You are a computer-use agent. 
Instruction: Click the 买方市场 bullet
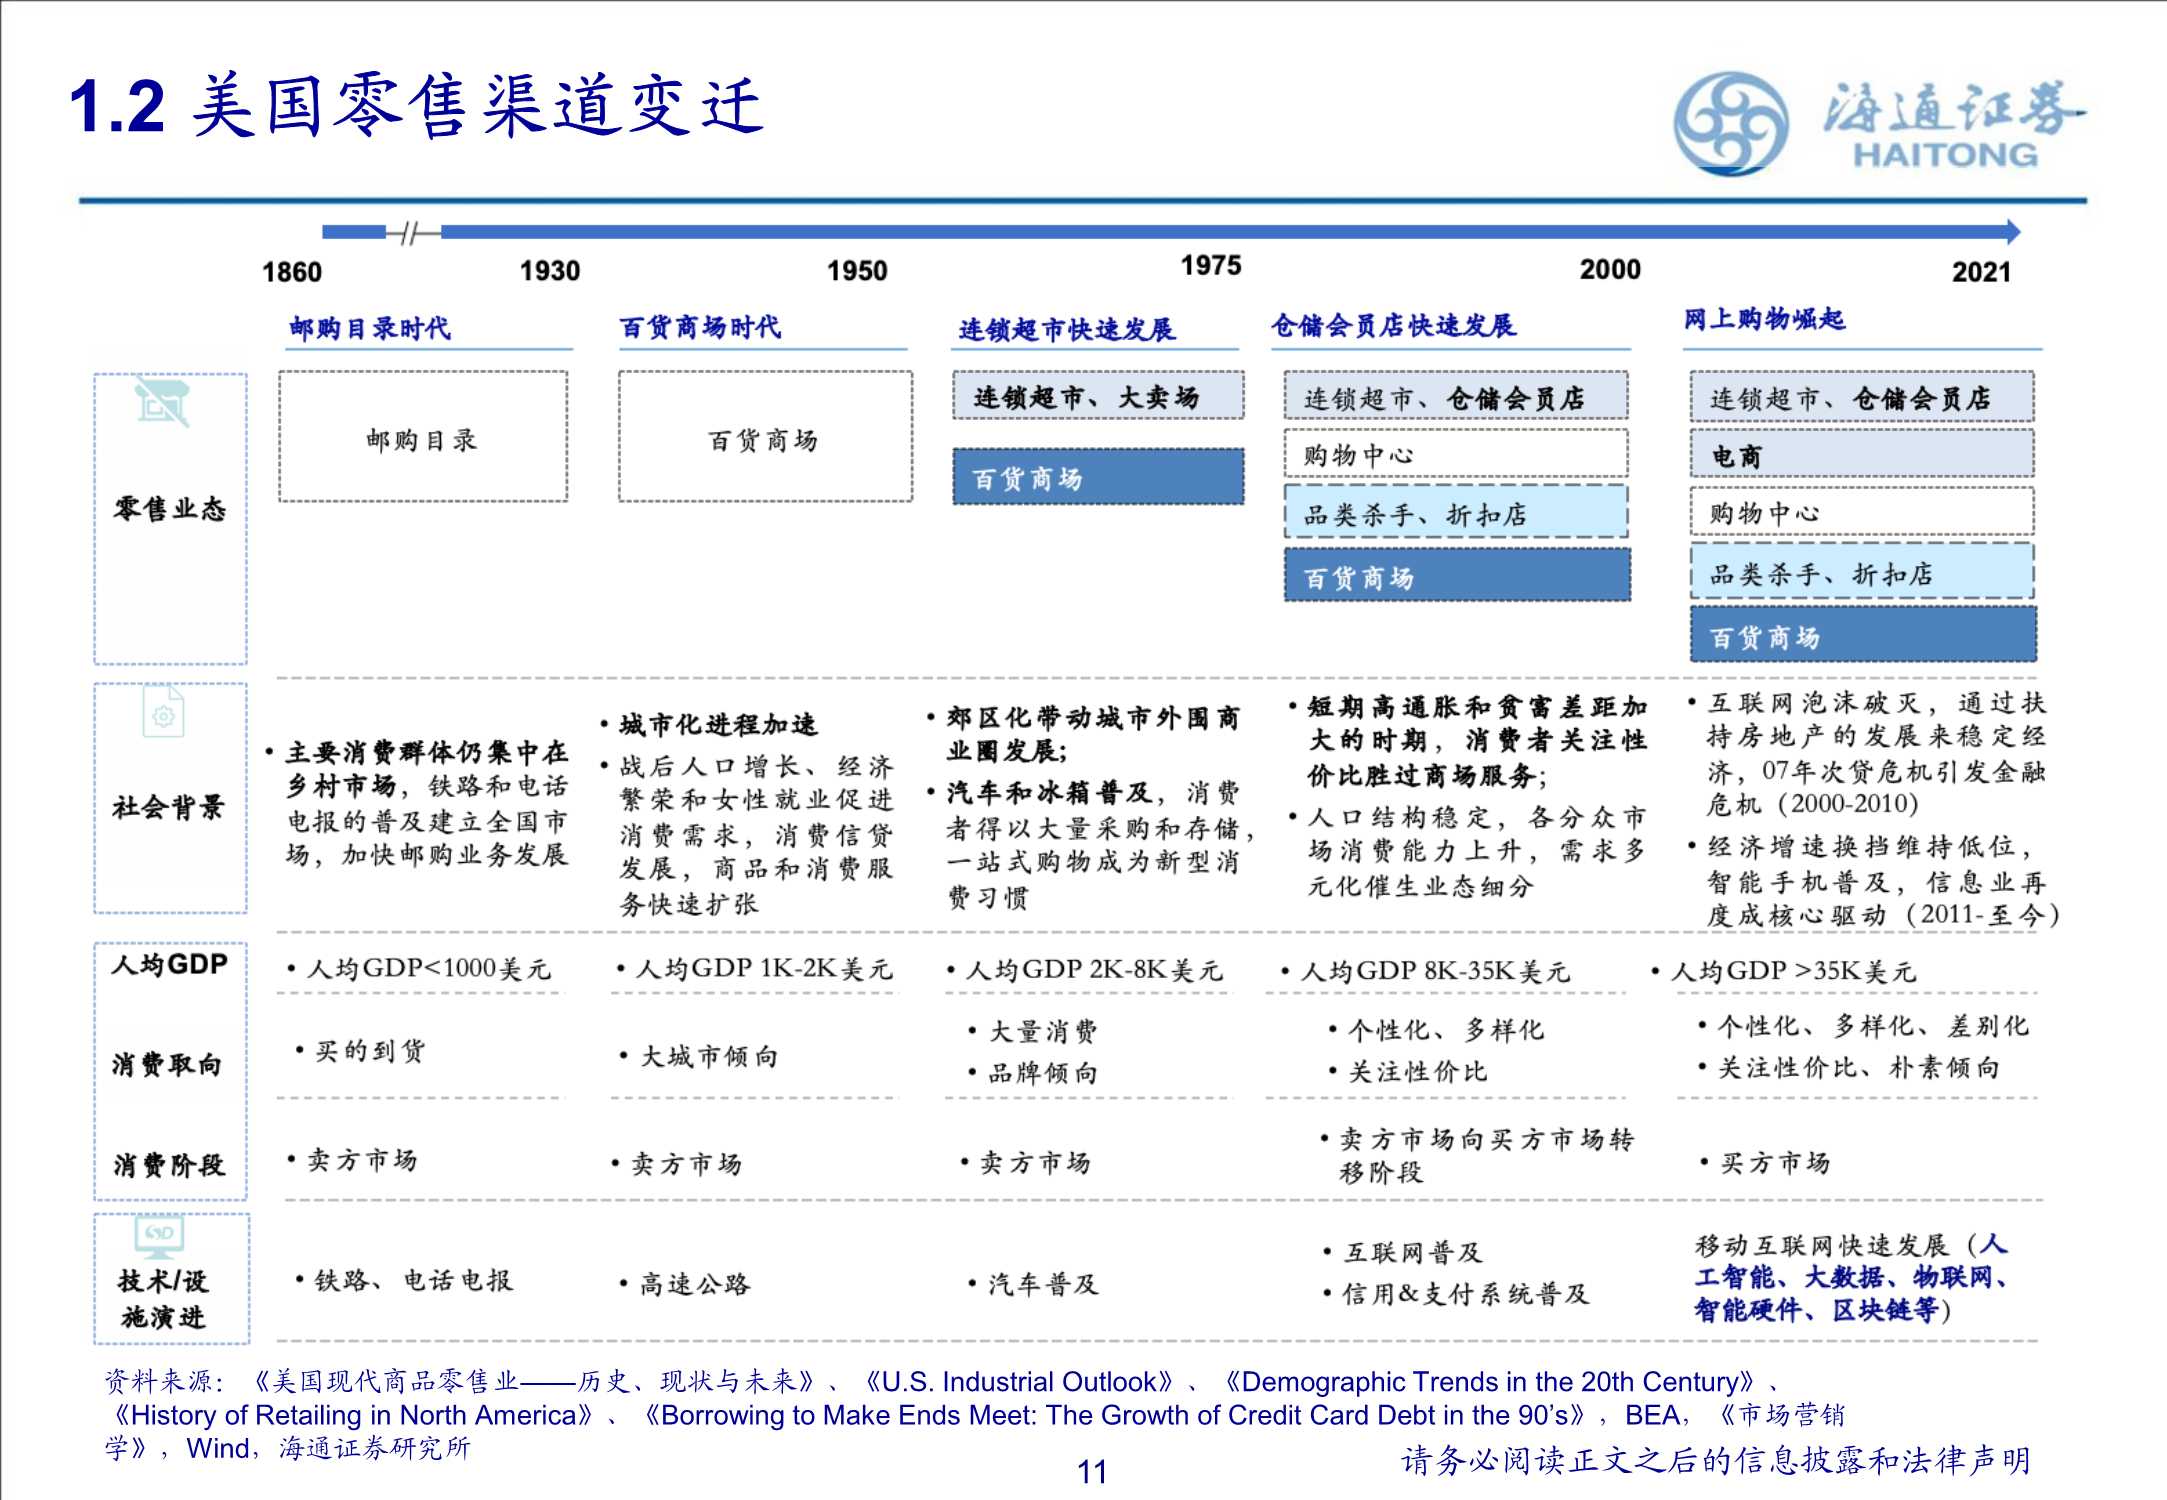pyautogui.click(x=1774, y=1162)
